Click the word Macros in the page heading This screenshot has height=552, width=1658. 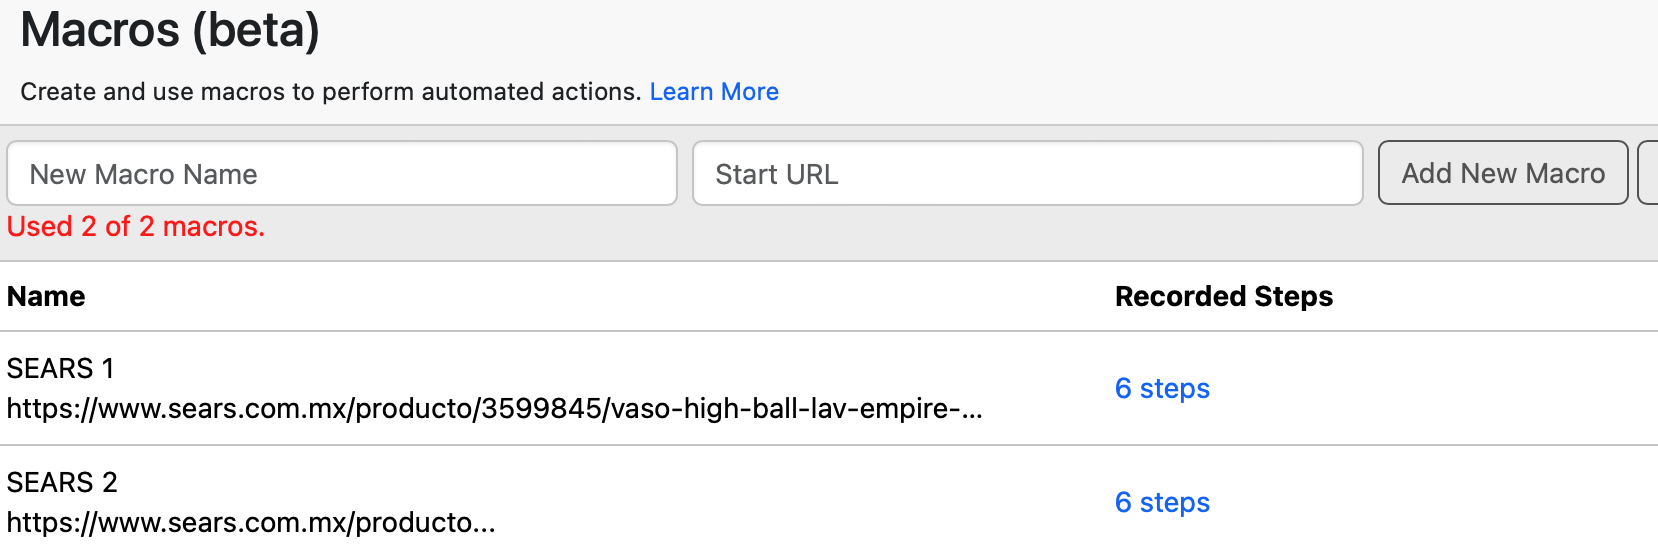point(100,29)
